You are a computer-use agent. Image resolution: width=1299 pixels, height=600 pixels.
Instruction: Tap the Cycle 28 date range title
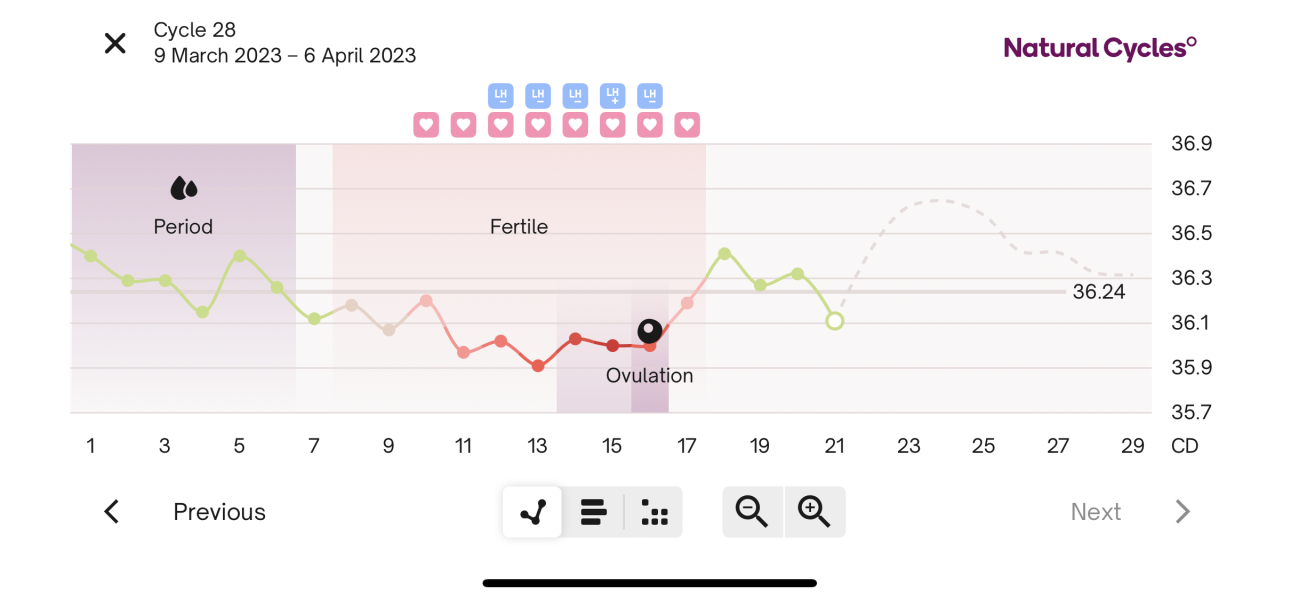(284, 43)
